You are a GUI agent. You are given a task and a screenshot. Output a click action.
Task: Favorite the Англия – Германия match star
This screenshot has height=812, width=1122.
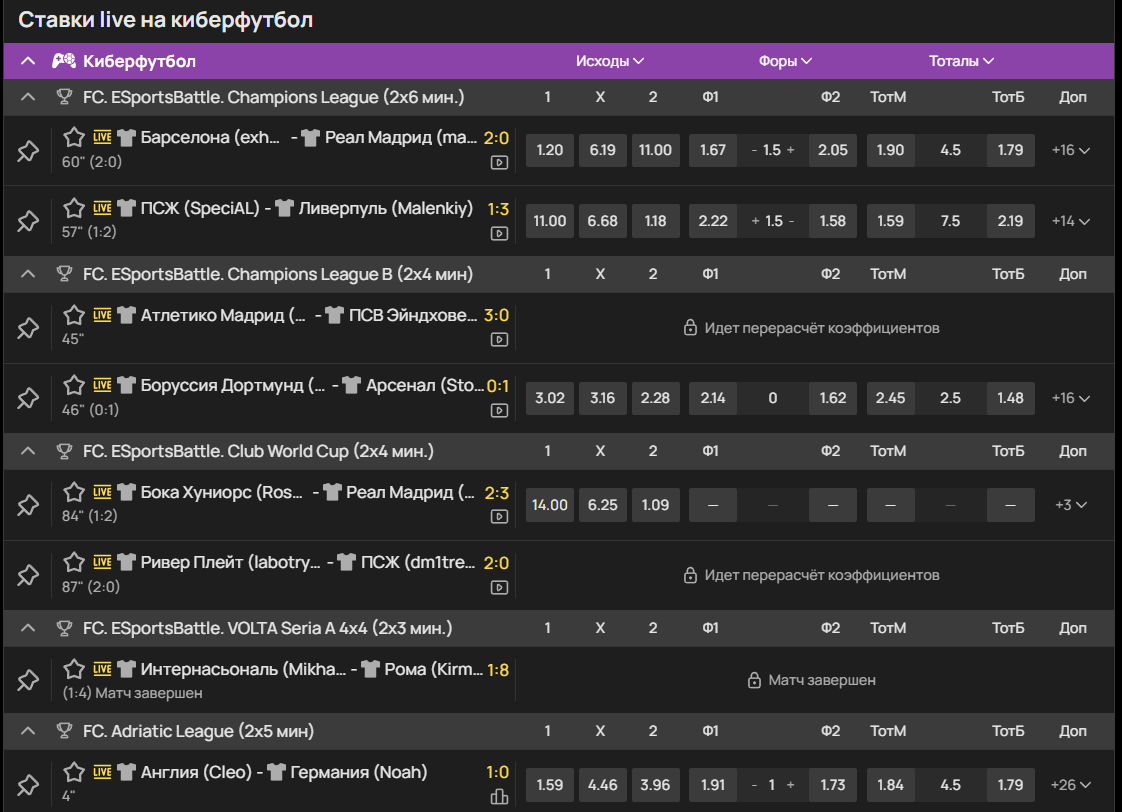click(x=74, y=772)
